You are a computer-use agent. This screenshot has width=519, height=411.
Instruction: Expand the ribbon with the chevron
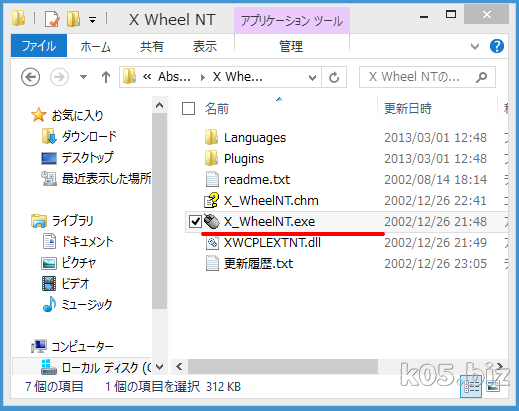[475, 46]
